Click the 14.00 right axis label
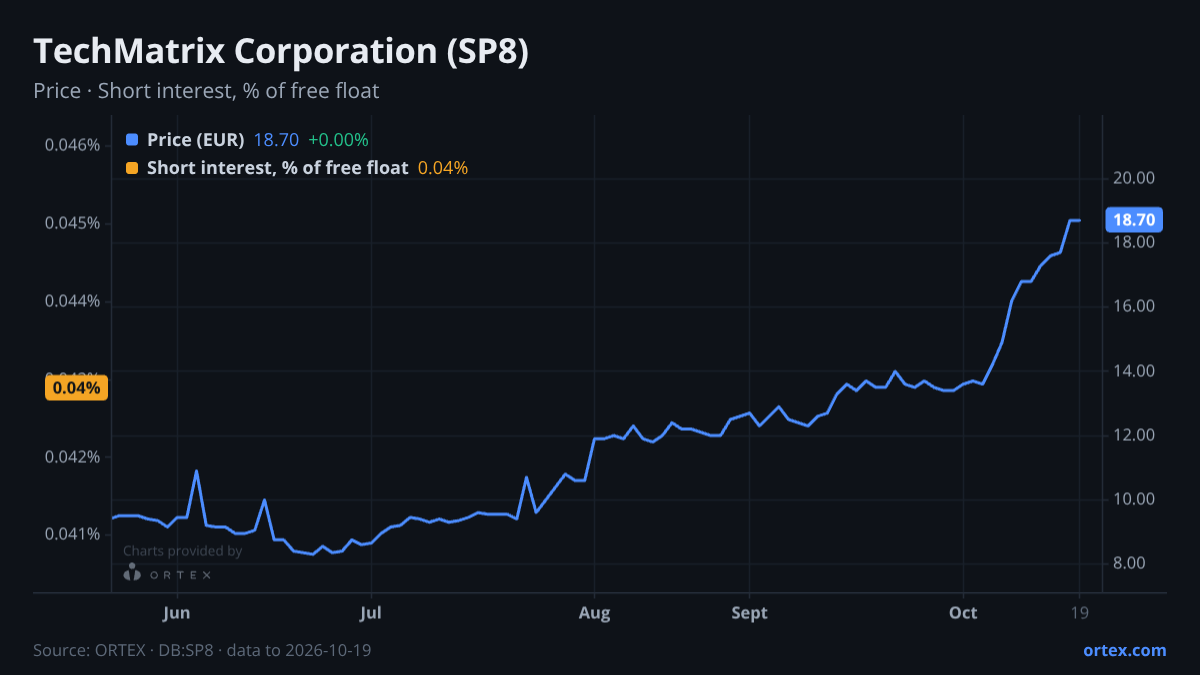 click(1134, 371)
